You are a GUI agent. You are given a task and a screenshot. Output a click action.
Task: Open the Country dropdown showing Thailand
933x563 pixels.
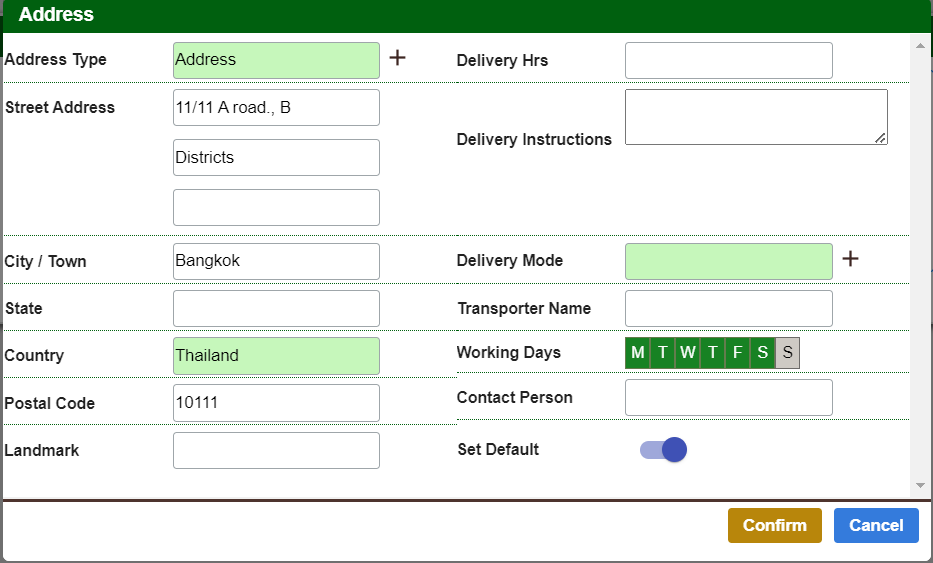[x=276, y=356]
